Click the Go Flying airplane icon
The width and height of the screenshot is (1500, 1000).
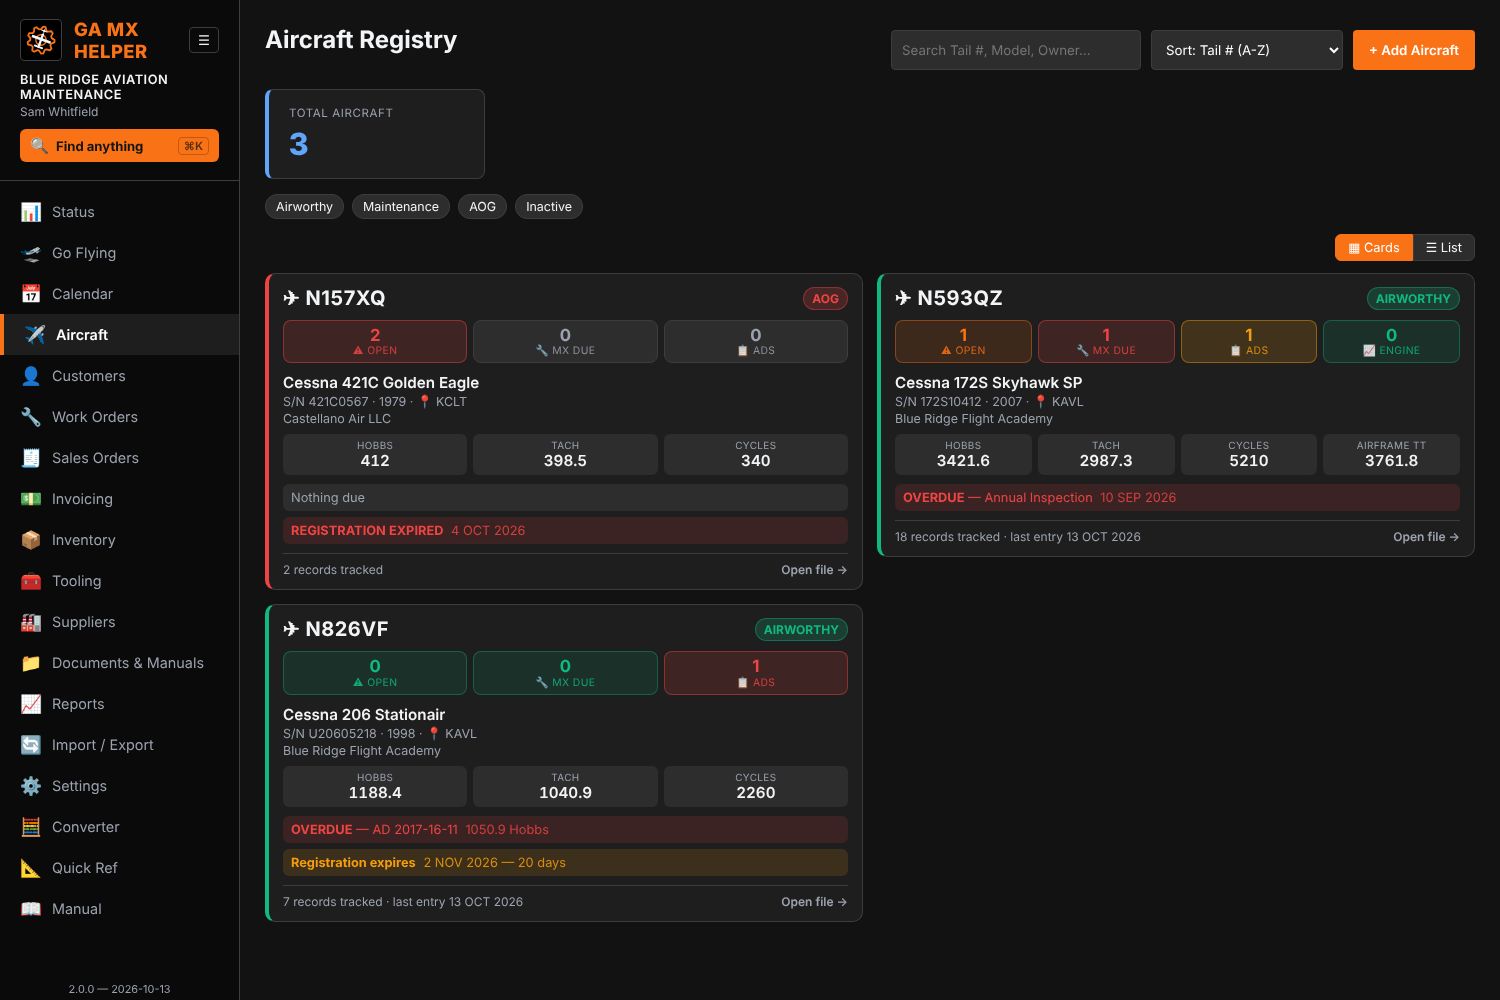[x=31, y=253]
